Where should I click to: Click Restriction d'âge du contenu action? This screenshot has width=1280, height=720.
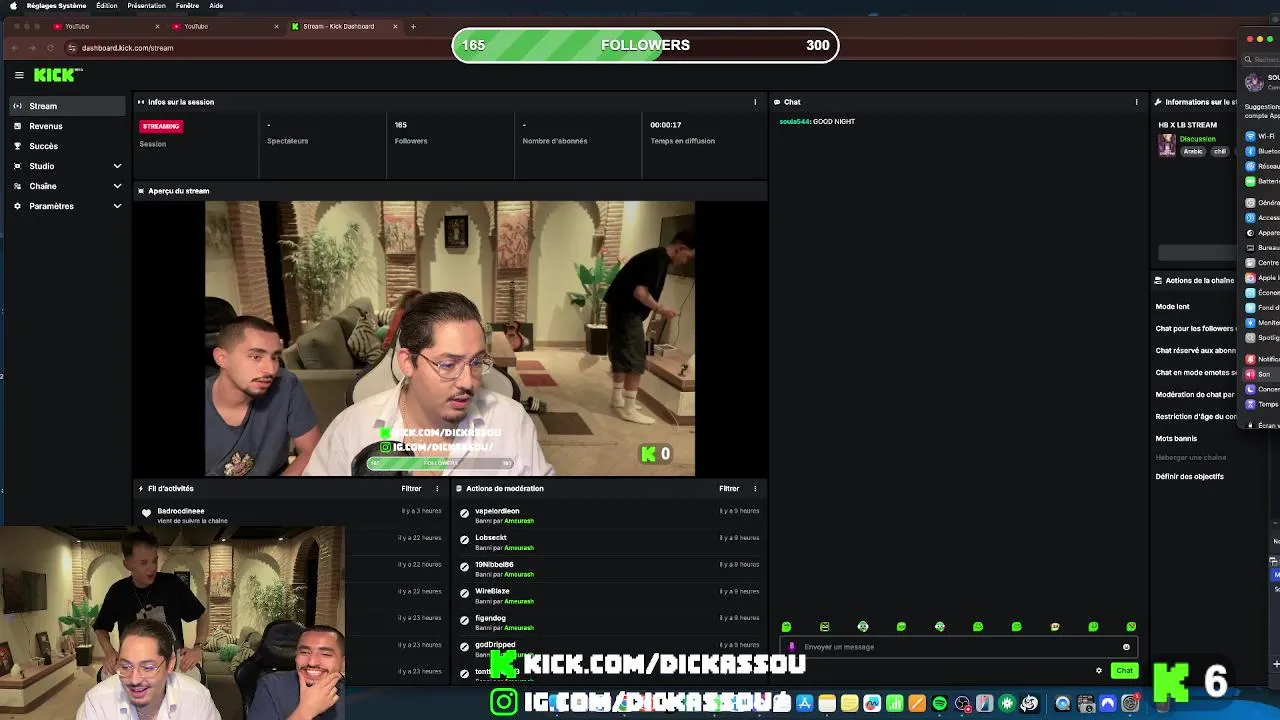click(x=1196, y=417)
